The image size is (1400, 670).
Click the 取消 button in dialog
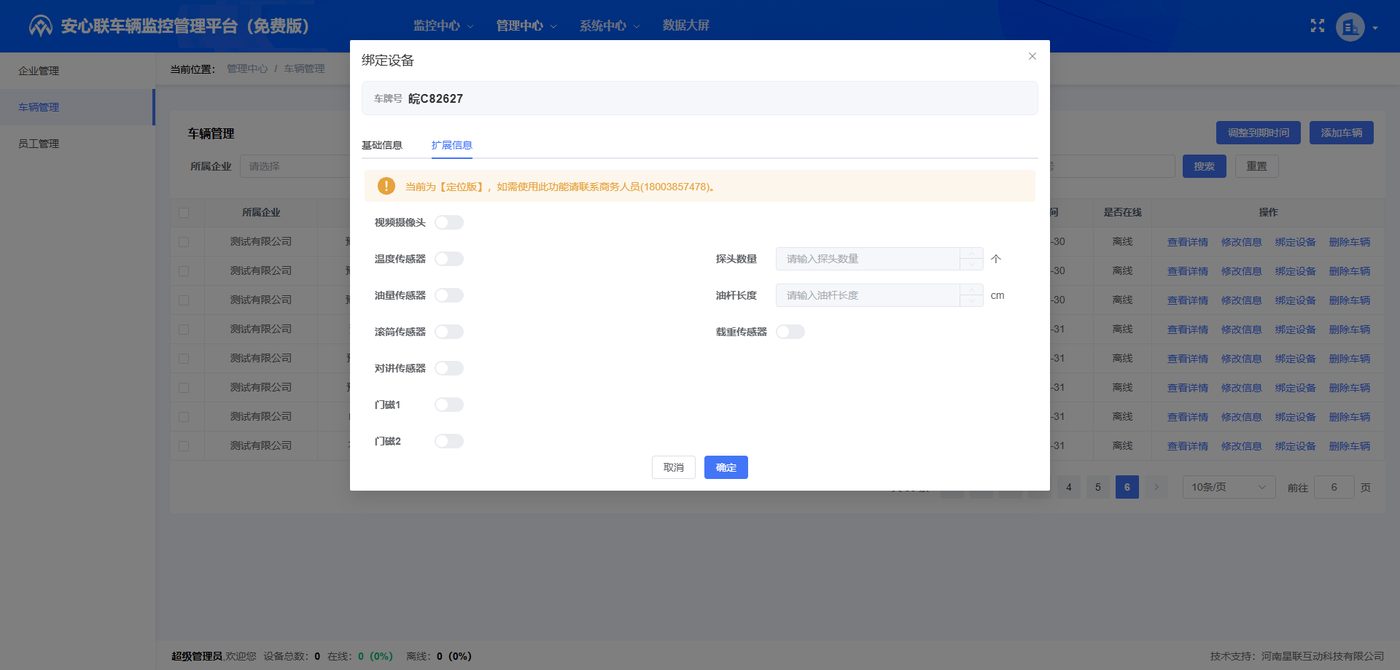pos(673,467)
